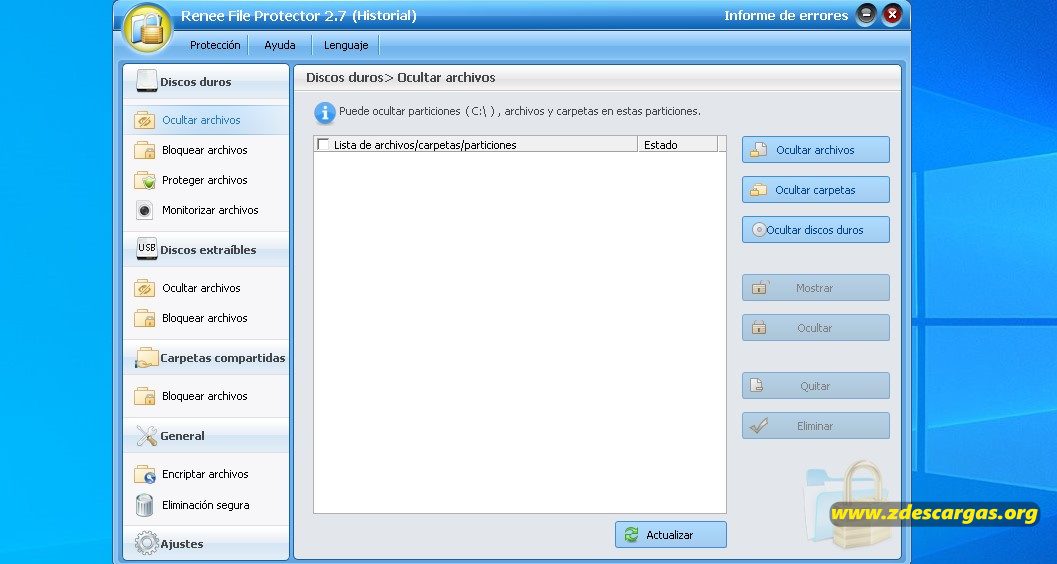Click the hard drive icon beside Discos duros
The height and width of the screenshot is (564, 1057).
(146, 81)
